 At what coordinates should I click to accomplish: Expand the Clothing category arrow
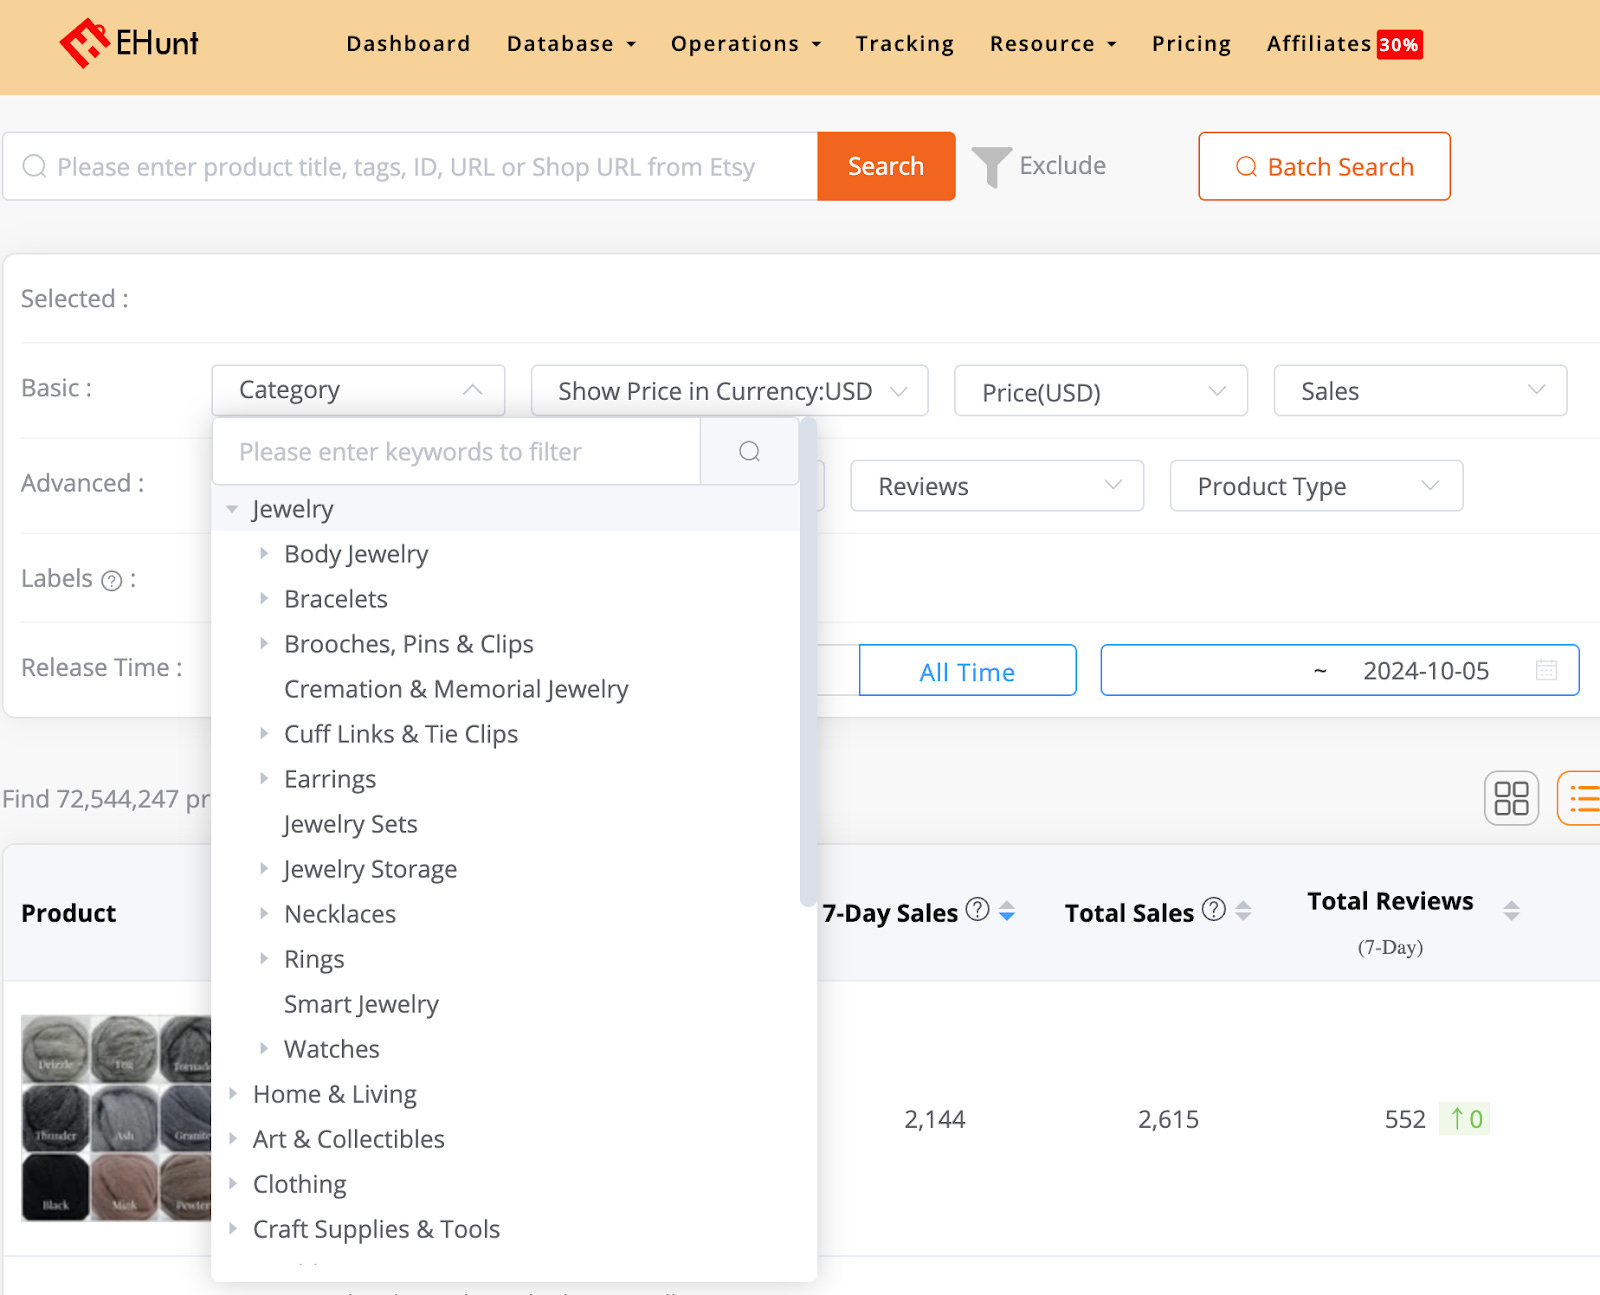232,1183
